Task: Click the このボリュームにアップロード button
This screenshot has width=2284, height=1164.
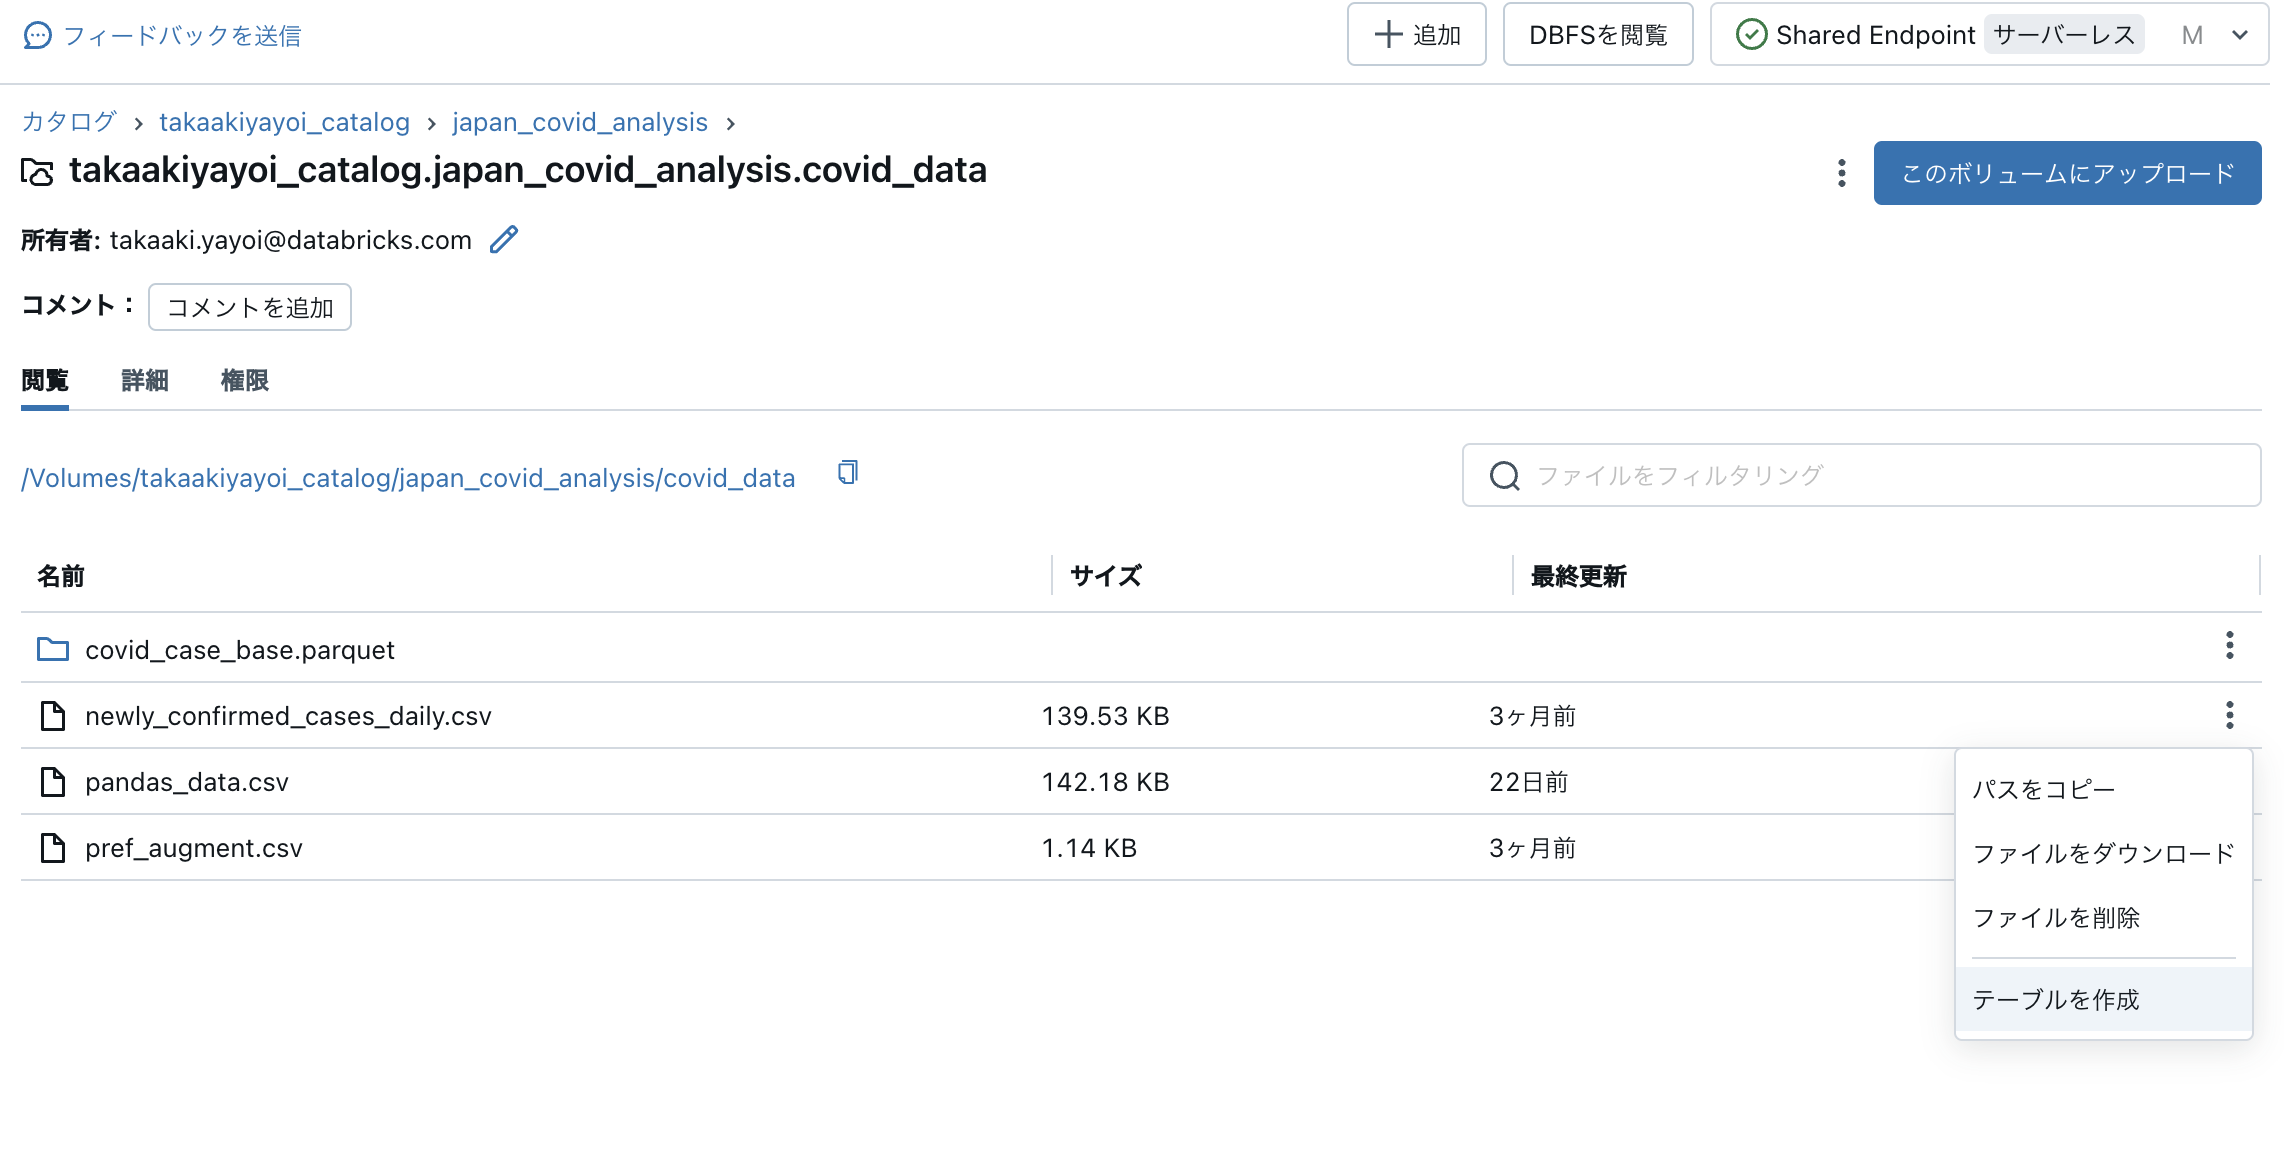Action: [2066, 173]
